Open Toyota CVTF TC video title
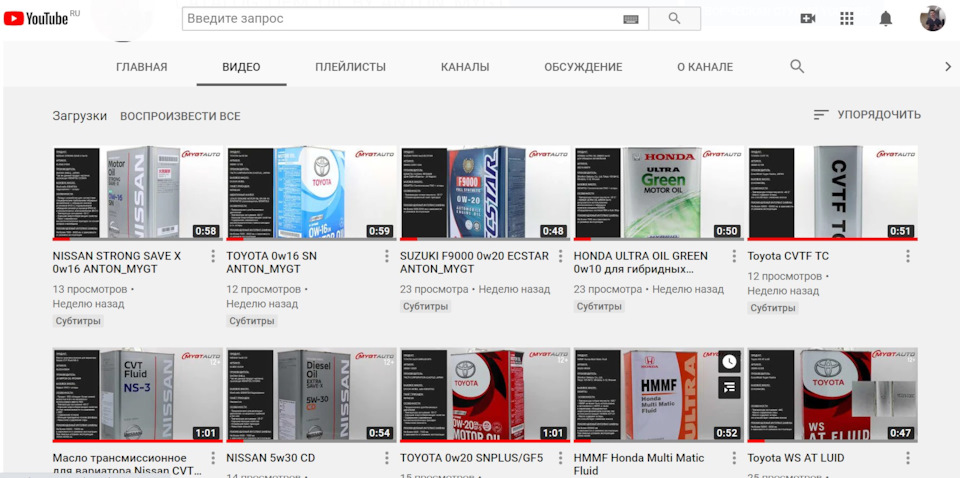 788,256
